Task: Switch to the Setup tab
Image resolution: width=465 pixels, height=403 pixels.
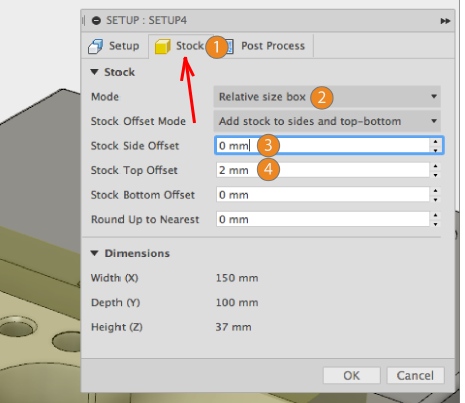Action: (x=115, y=46)
